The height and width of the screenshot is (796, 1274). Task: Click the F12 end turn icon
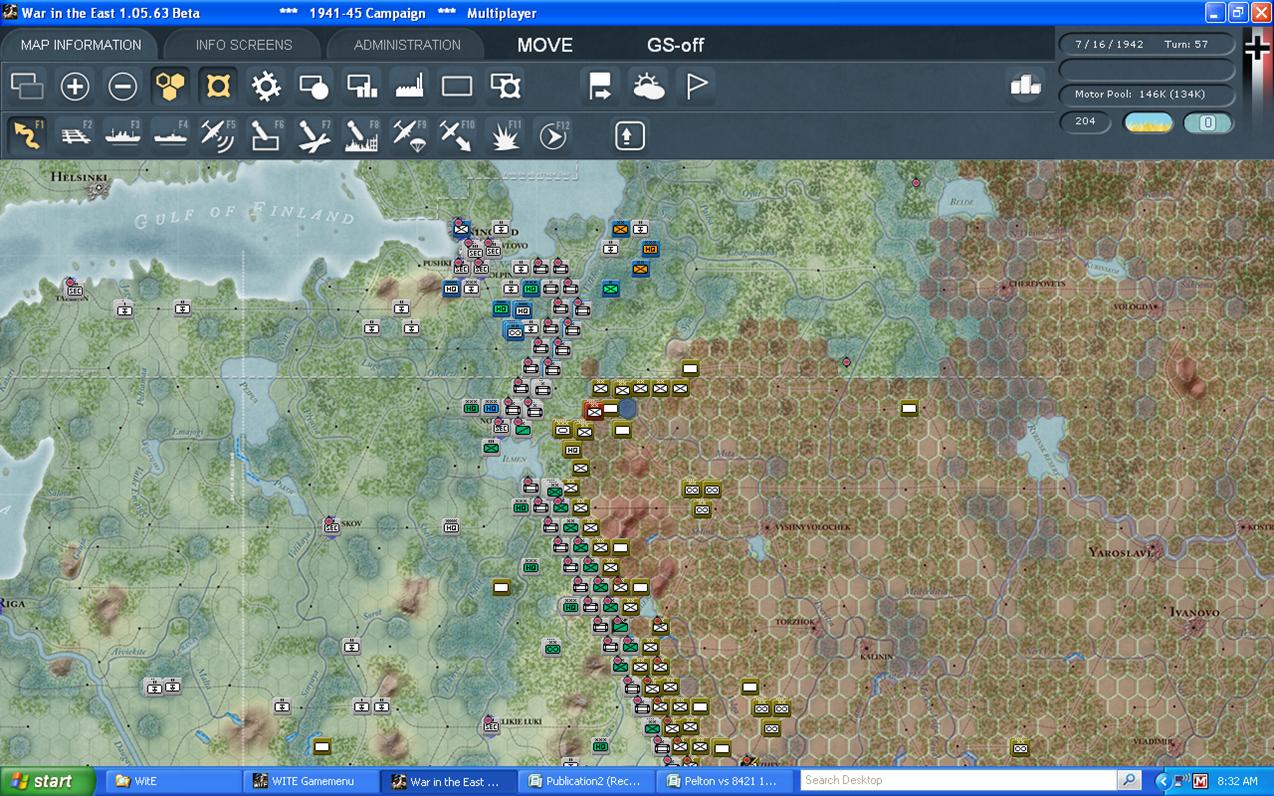[553, 135]
